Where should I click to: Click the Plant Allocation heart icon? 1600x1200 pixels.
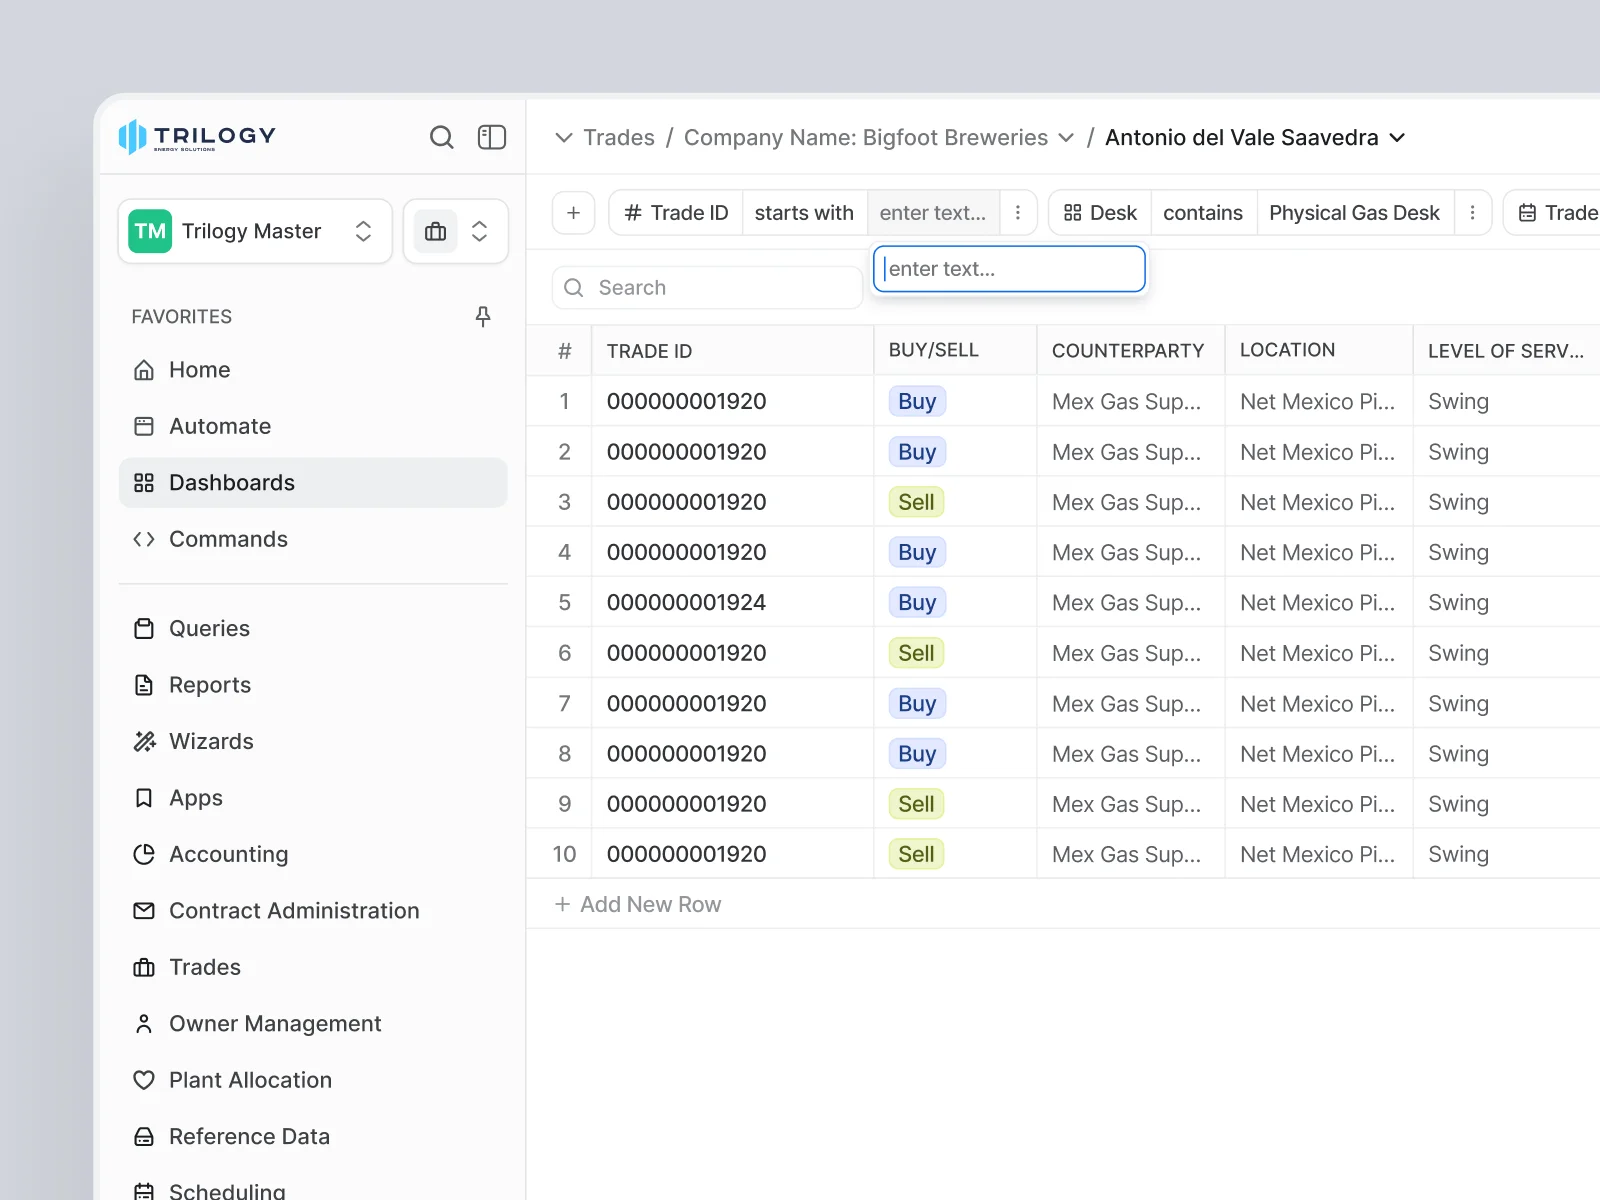[144, 1080]
